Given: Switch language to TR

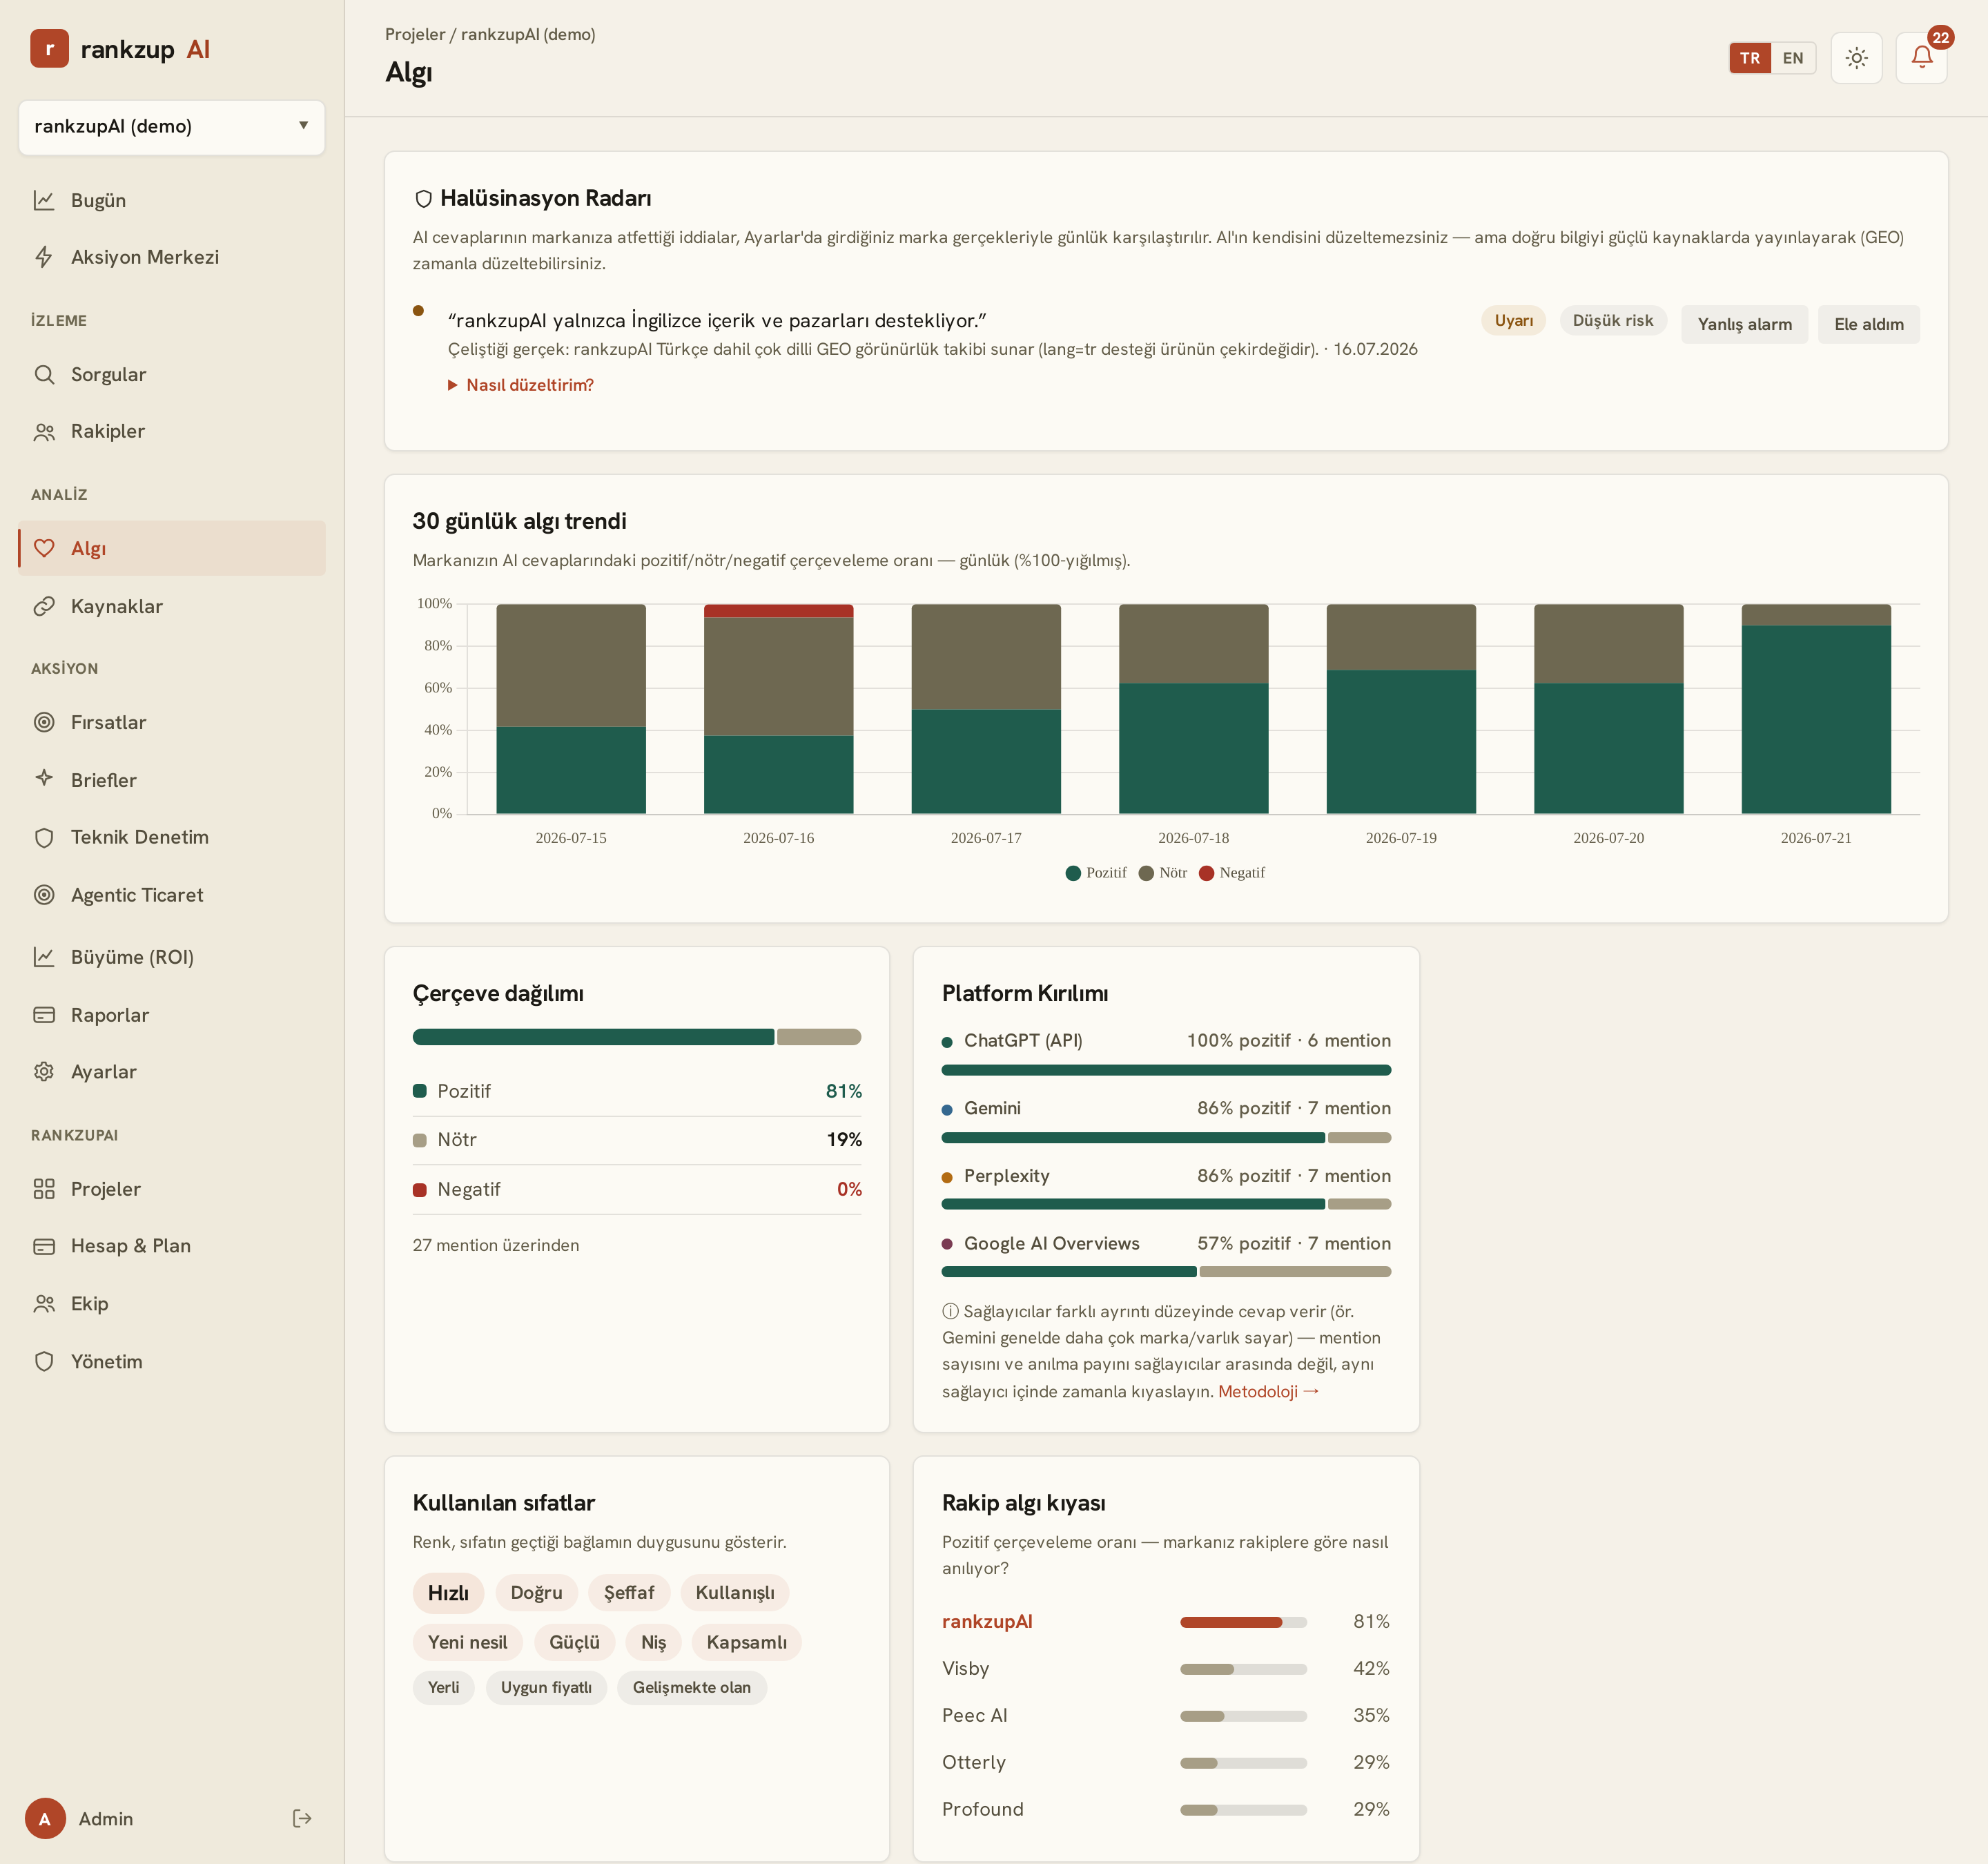Looking at the screenshot, I should tap(1750, 58).
